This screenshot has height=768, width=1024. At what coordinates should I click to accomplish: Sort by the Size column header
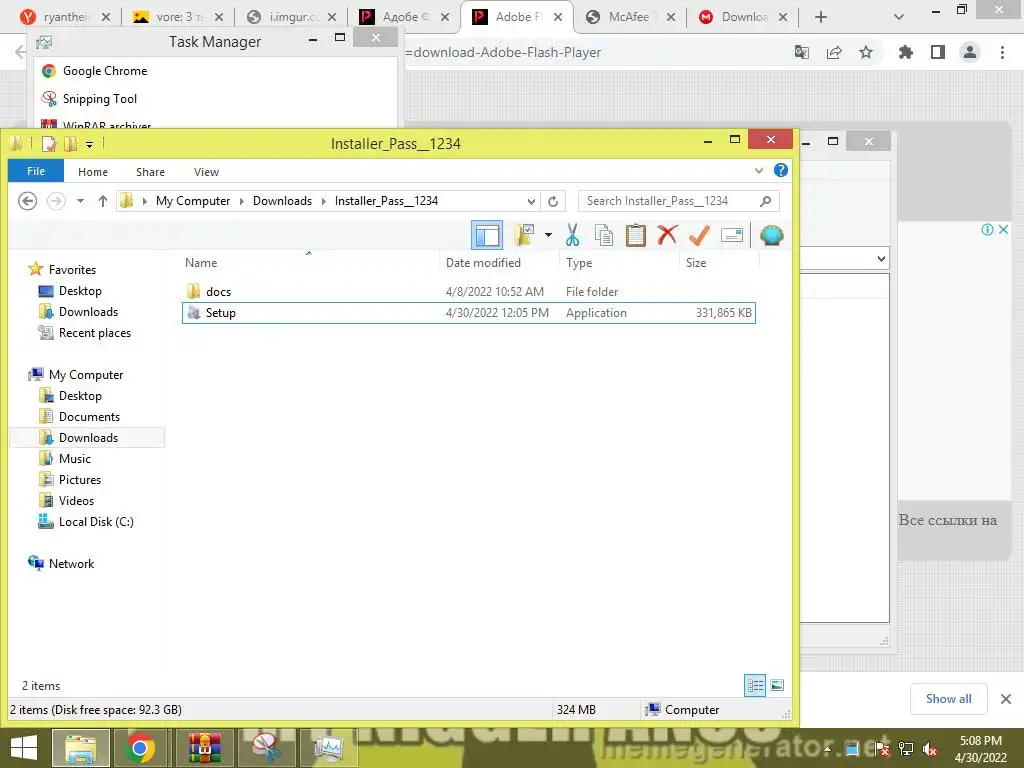pyautogui.click(x=696, y=263)
